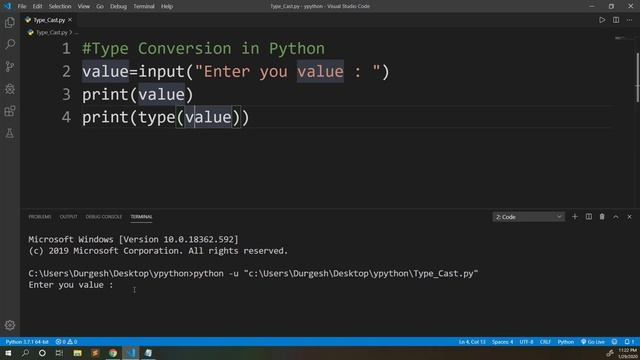640x360 pixels.
Task: Split the terminal panel
Action: tap(589, 217)
